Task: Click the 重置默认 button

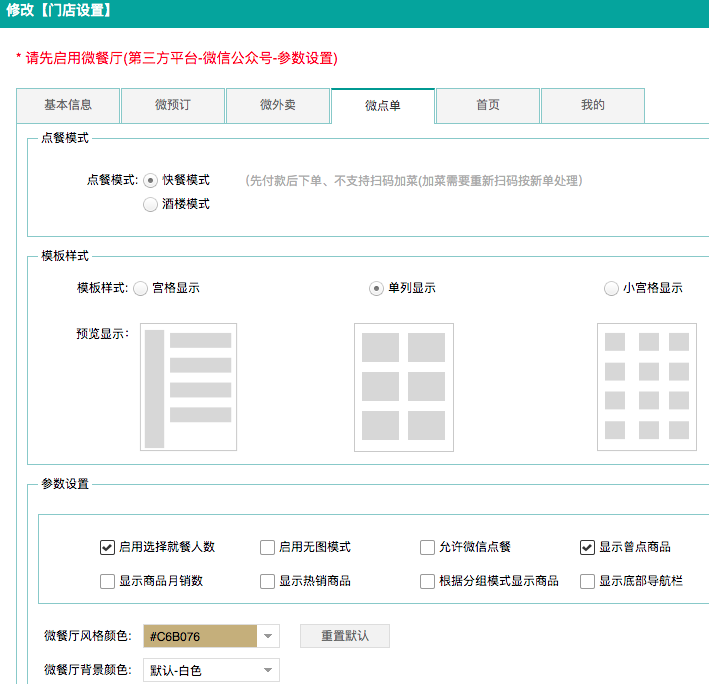Action: (x=345, y=636)
